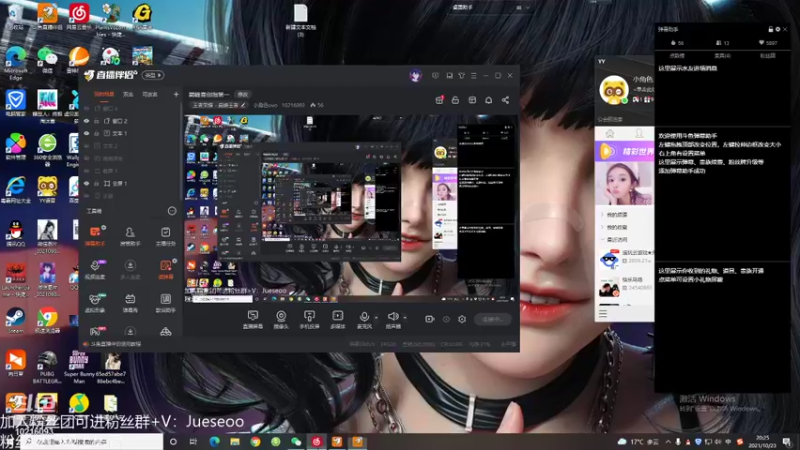Click the start streaming button at bottom right
The height and width of the screenshot is (450, 800).
[492, 319]
